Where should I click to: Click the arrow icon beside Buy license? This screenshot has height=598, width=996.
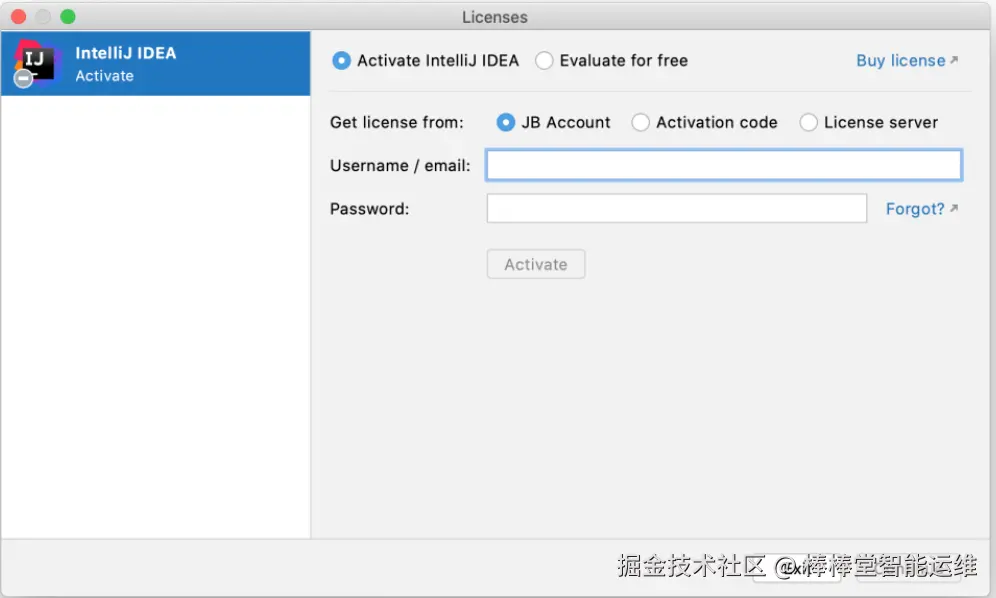[953, 60]
